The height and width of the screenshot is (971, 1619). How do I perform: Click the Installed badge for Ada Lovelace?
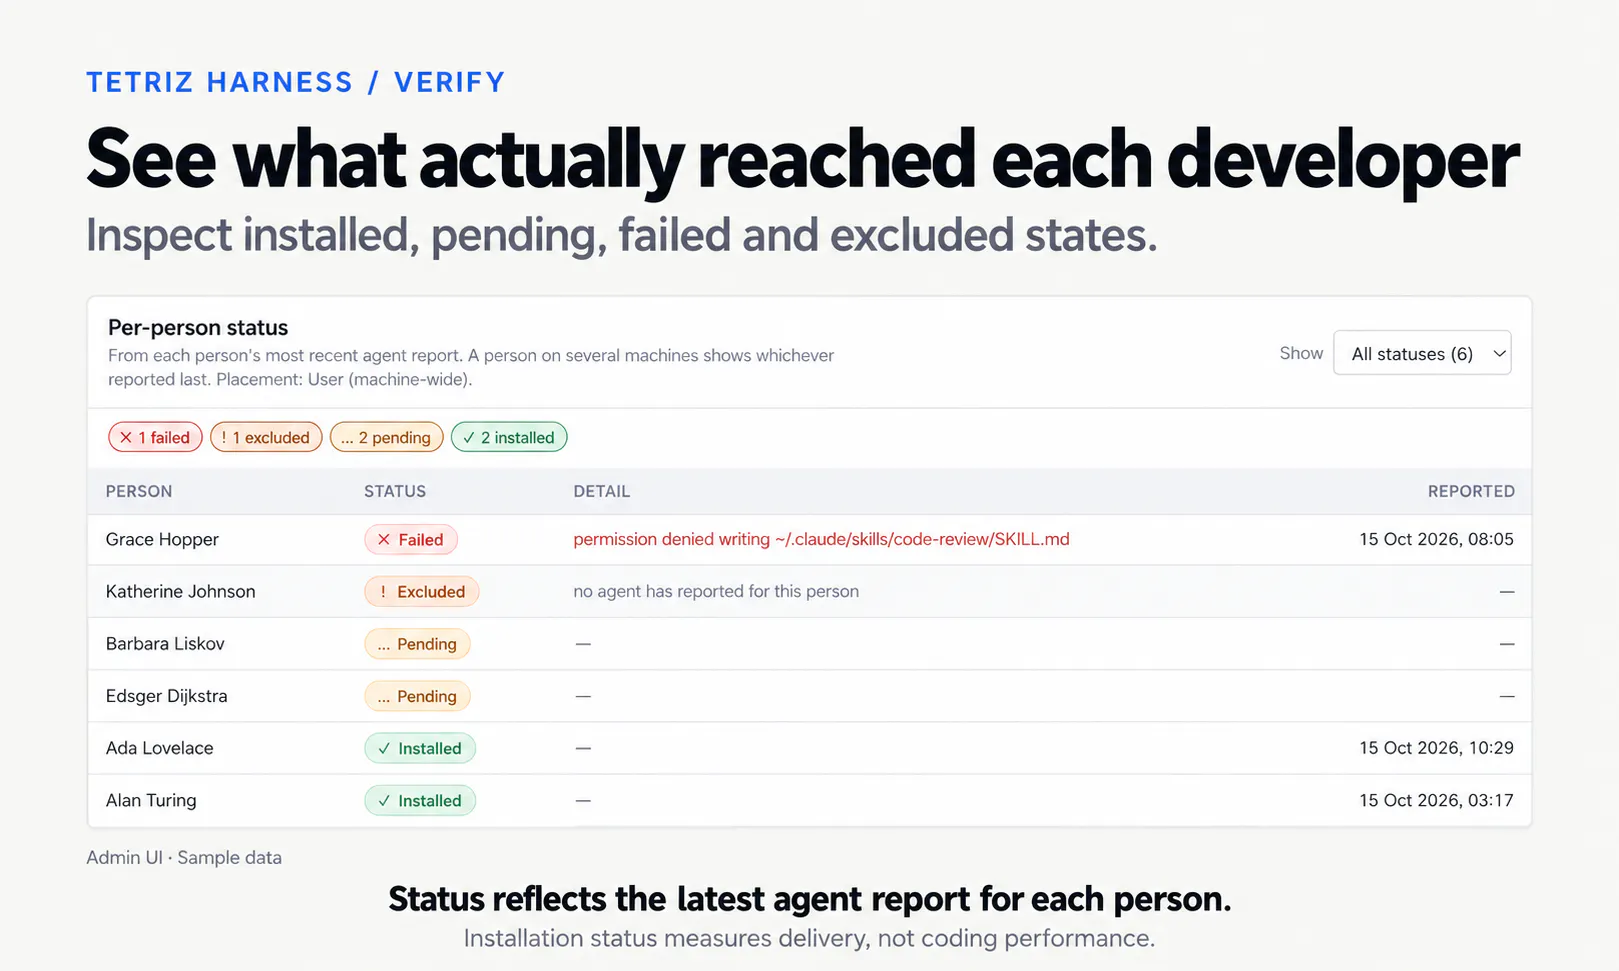coord(420,748)
